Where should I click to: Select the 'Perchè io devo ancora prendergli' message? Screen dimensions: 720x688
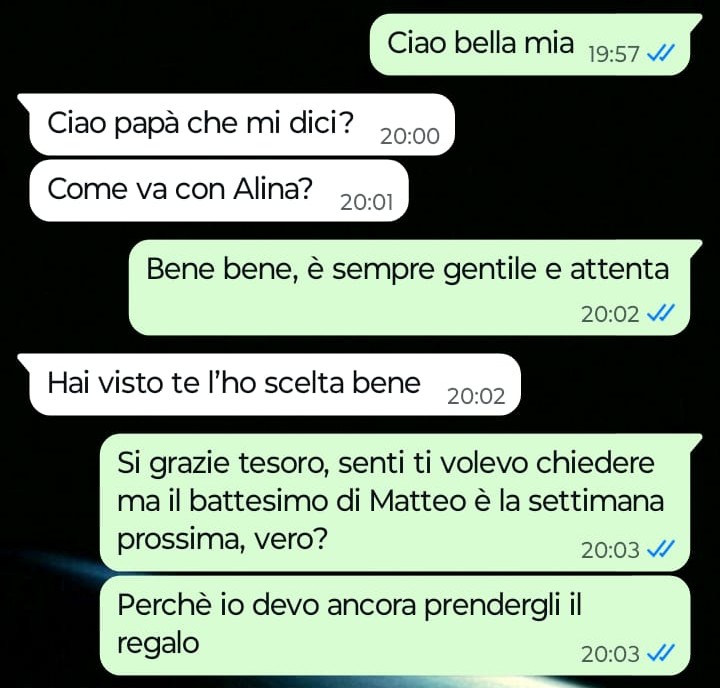tap(395, 626)
